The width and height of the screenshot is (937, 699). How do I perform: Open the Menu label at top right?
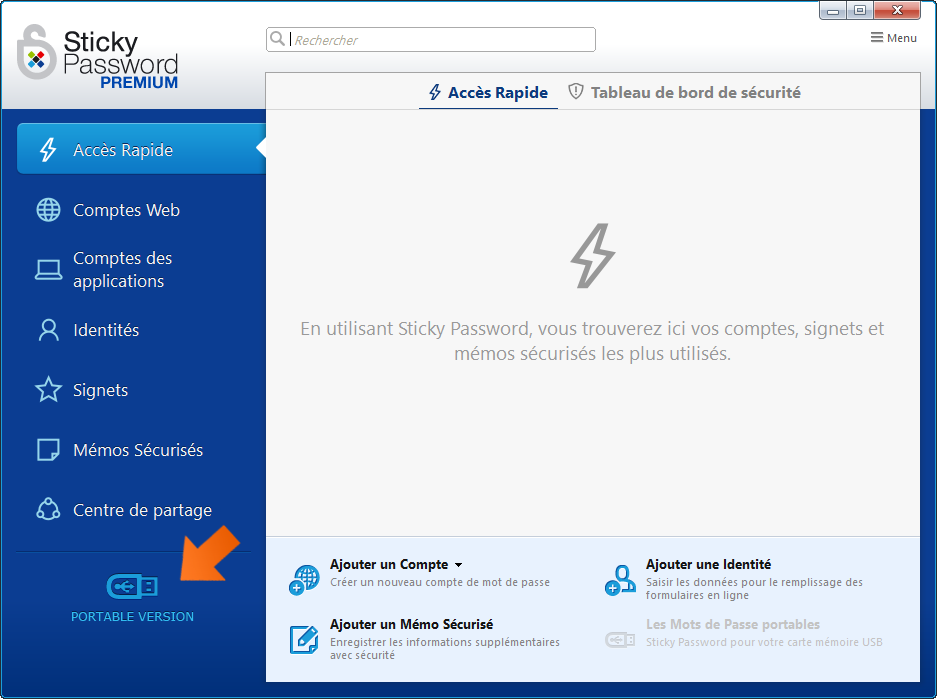[902, 38]
